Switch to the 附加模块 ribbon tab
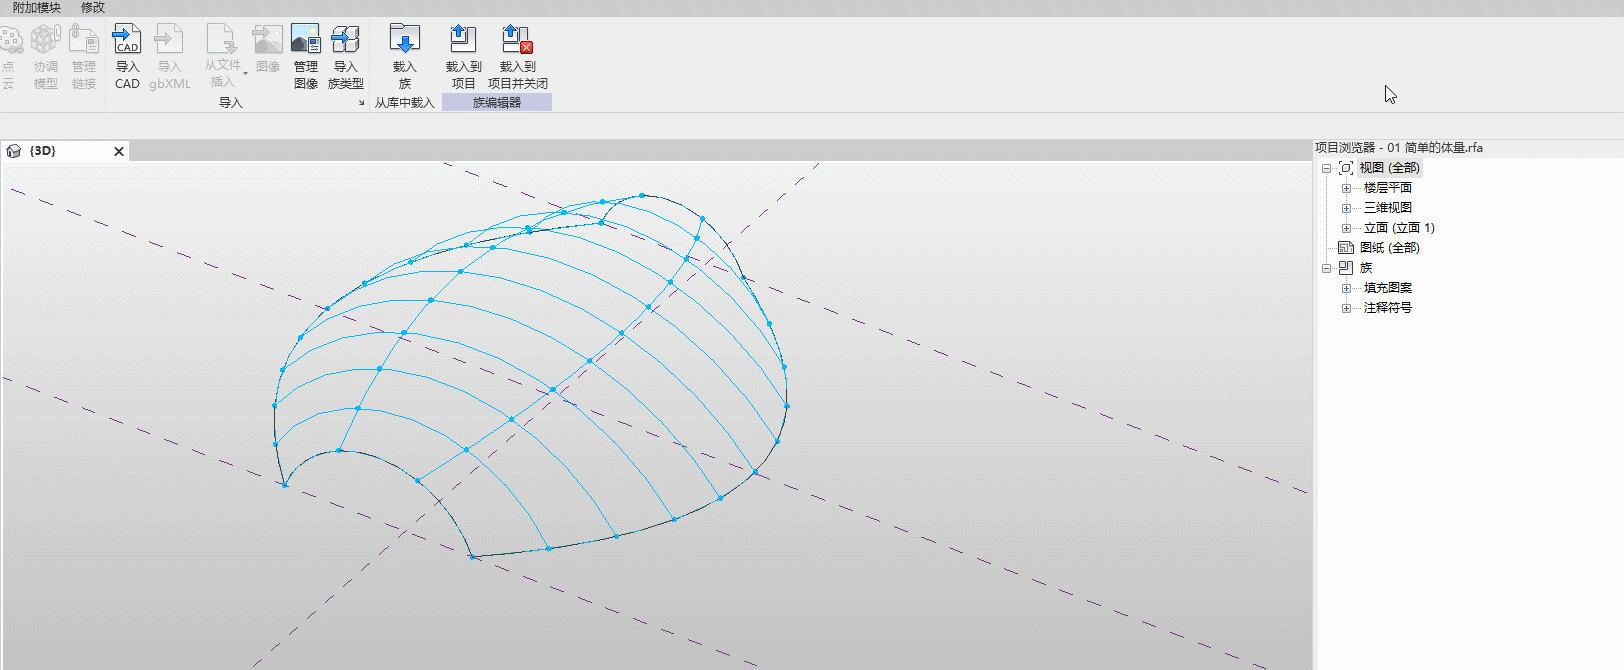Image resolution: width=1624 pixels, height=670 pixels. tap(37, 7)
